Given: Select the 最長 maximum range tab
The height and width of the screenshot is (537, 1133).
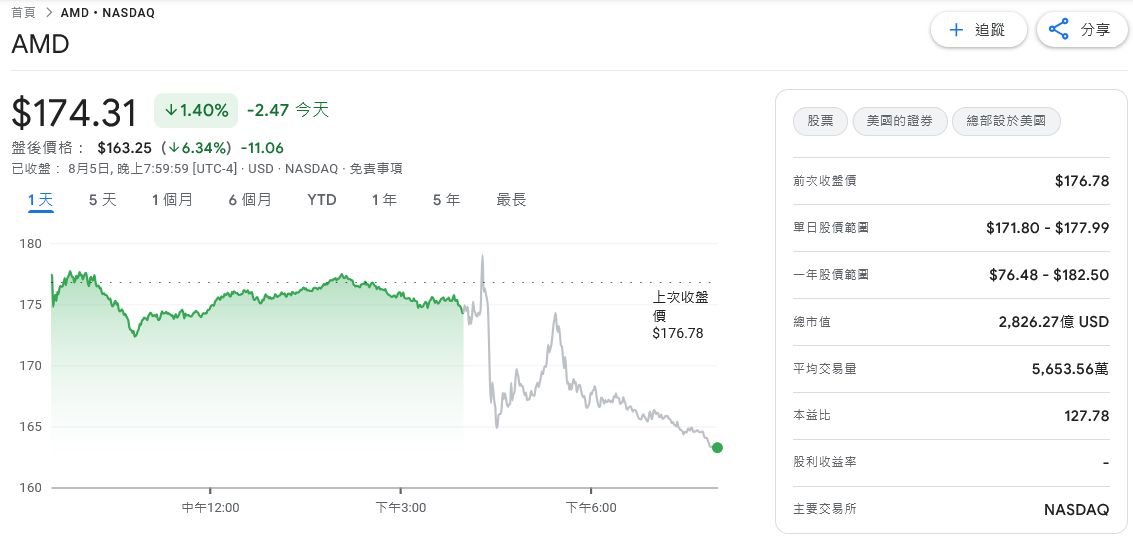Looking at the screenshot, I should click(511, 200).
